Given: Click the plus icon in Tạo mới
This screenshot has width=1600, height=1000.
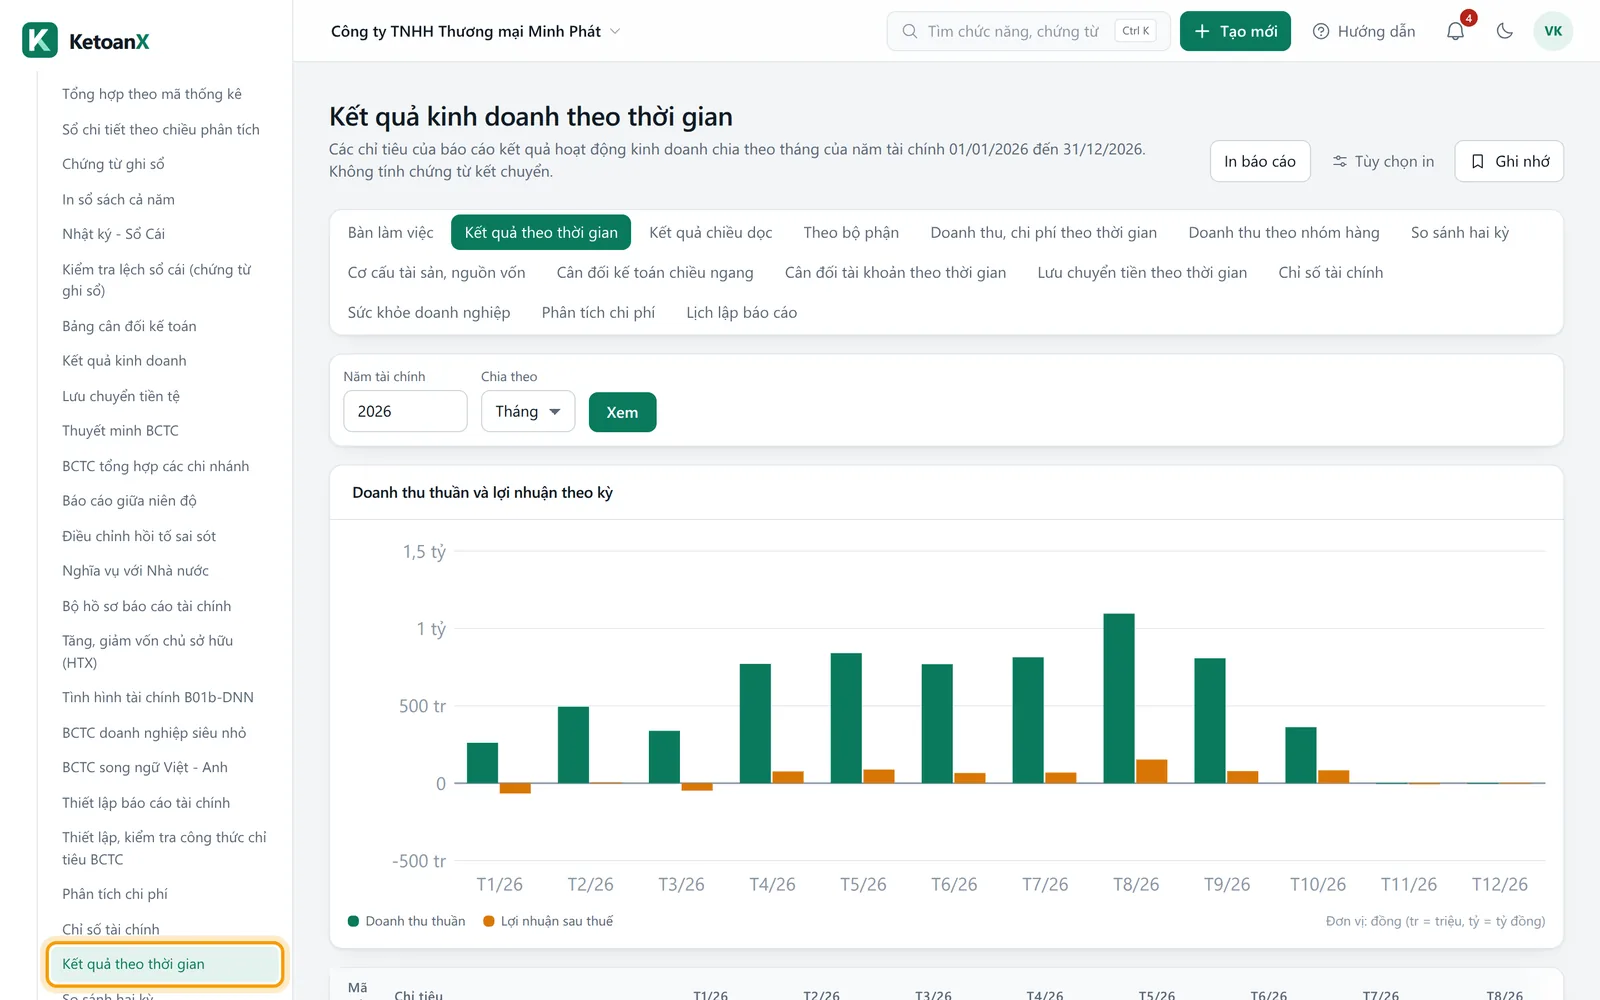Looking at the screenshot, I should point(1202,31).
